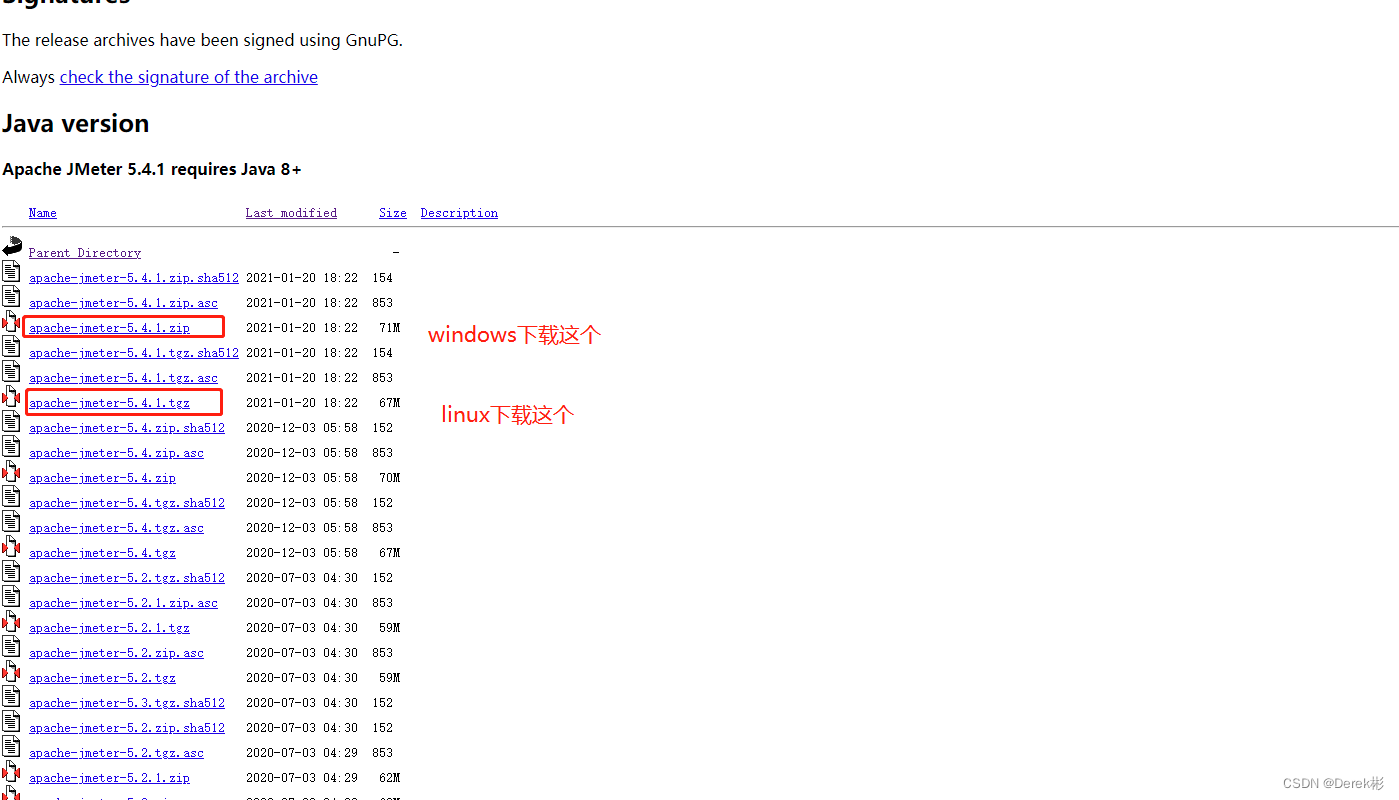Click the Description column header
Image resolution: width=1399 pixels, height=800 pixels.
click(x=458, y=212)
